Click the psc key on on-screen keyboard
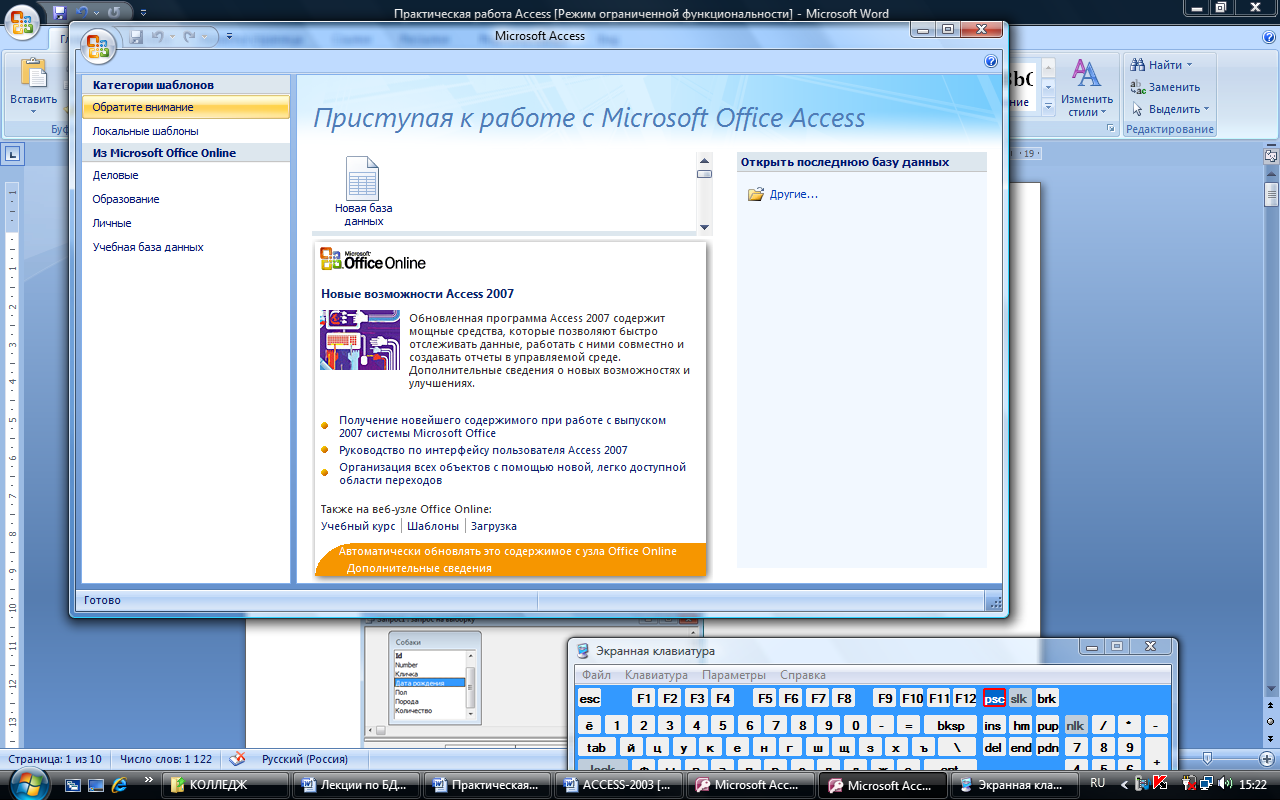1280x800 pixels. 994,698
